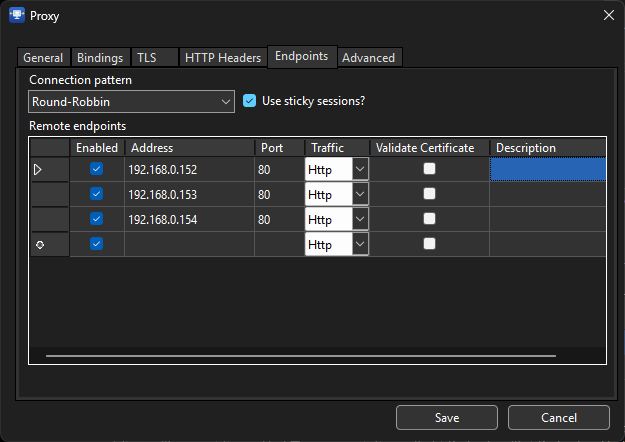Disable the endpoint 192.168.0.152 Enabled checkbox
This screenshot has width=625, height=442.
[x=96, y=169]
